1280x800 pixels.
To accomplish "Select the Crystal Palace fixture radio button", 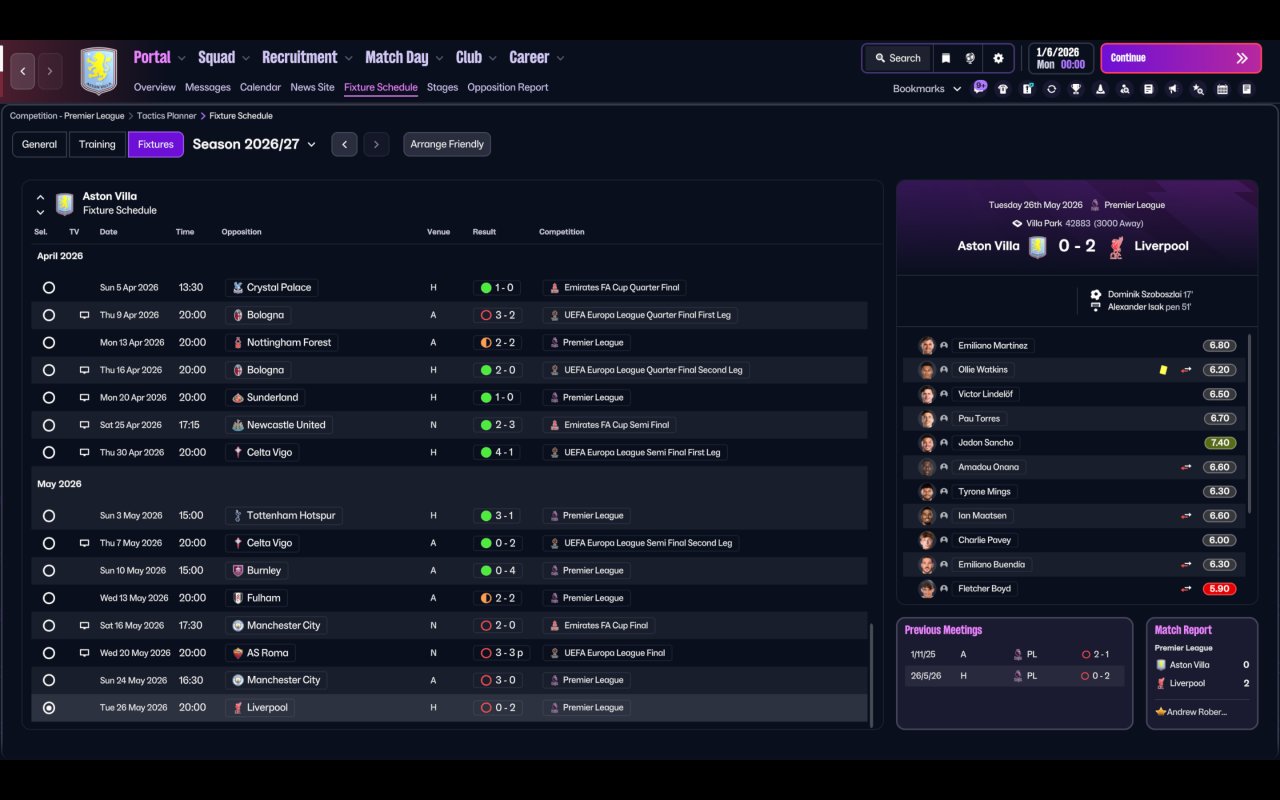I will click(49, 288).
